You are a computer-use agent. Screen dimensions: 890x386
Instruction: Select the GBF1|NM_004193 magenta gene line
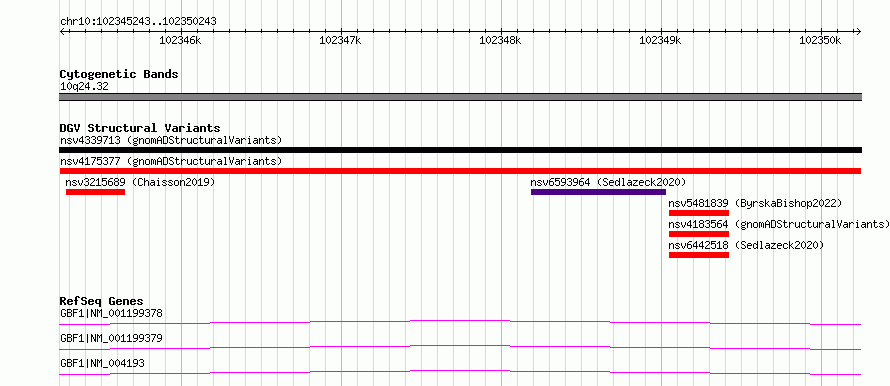(x=460, y=372)
